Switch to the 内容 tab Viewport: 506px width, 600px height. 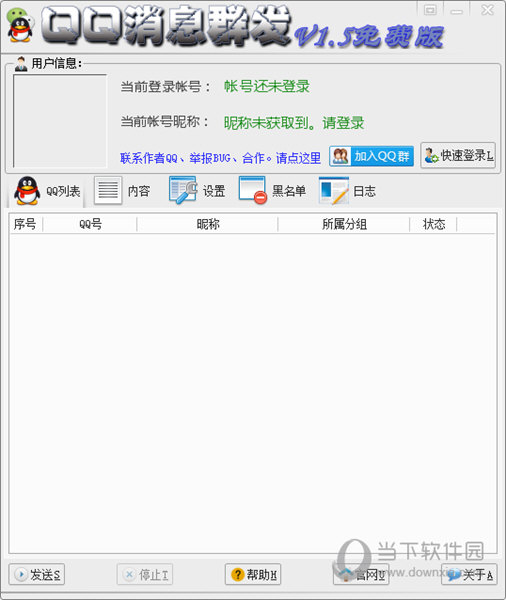122,191
